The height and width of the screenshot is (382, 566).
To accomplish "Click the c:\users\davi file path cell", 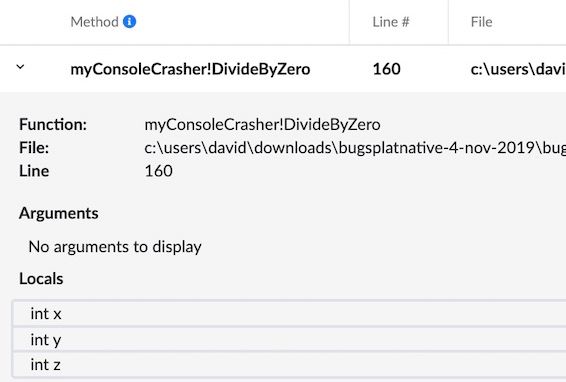I will [x=518, y=69].
